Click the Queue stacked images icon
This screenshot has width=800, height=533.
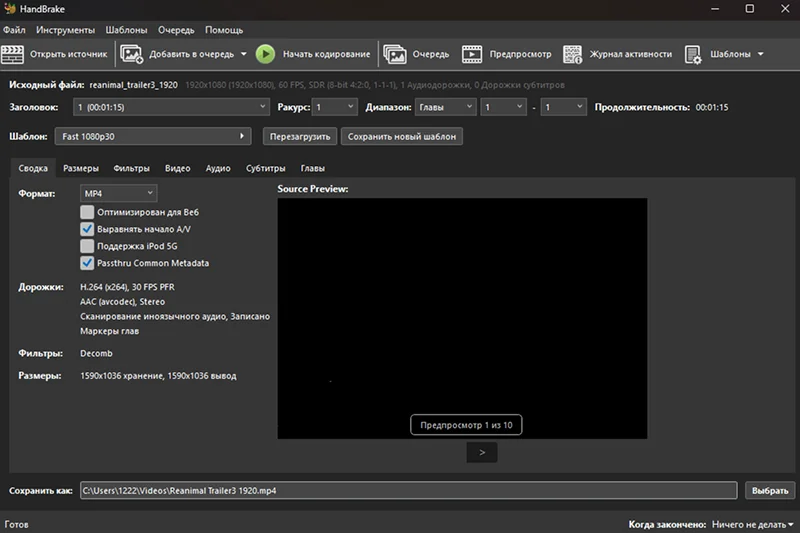point(395,54)
